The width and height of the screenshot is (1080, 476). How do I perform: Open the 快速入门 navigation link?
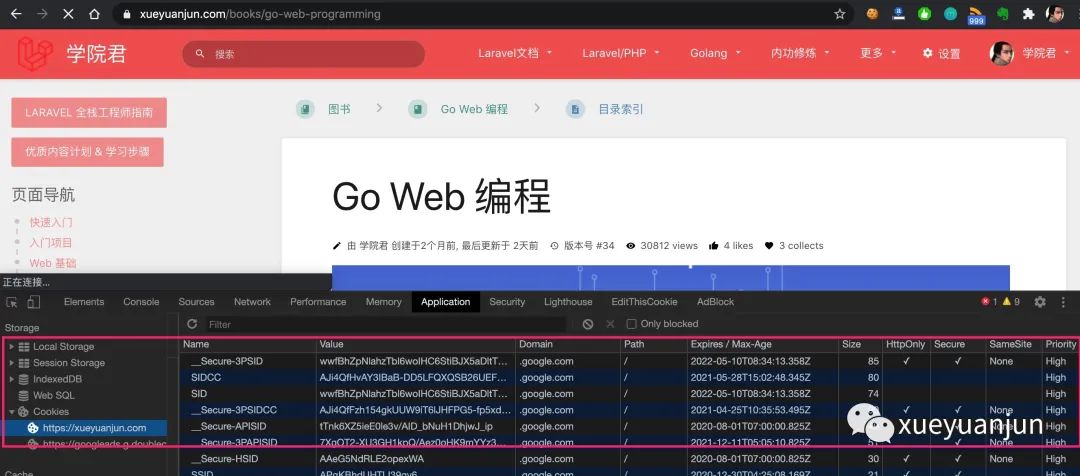click(x=51, y=222)
